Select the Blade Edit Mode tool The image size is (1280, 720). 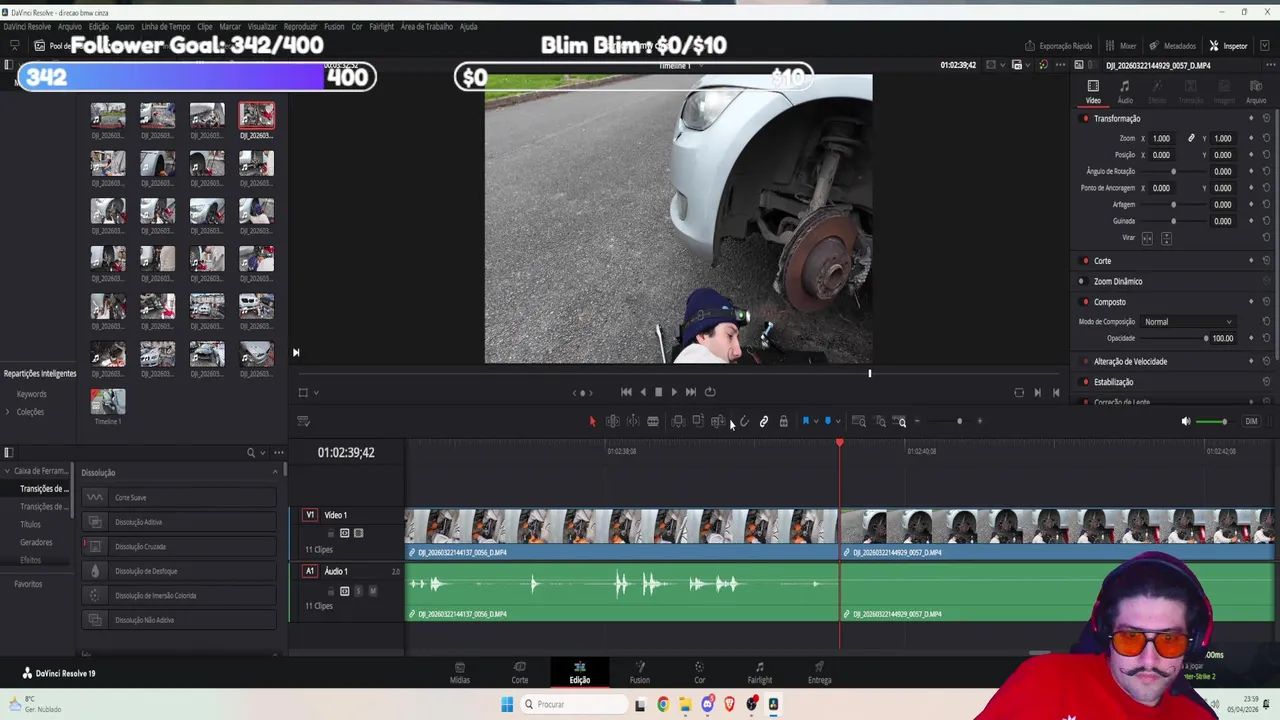653,421
